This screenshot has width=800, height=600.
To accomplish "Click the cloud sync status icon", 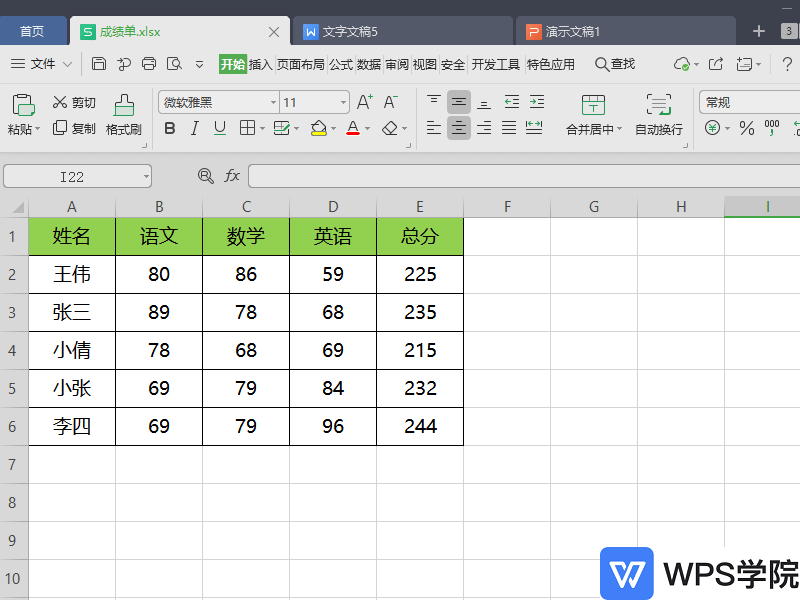I will pyautogui.click(x=682, y=64).
